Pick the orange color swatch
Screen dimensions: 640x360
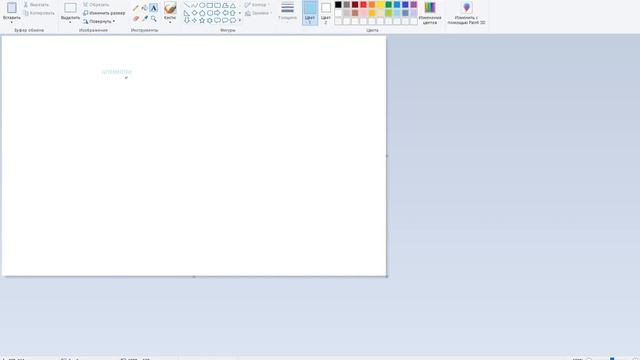(372, 4)
